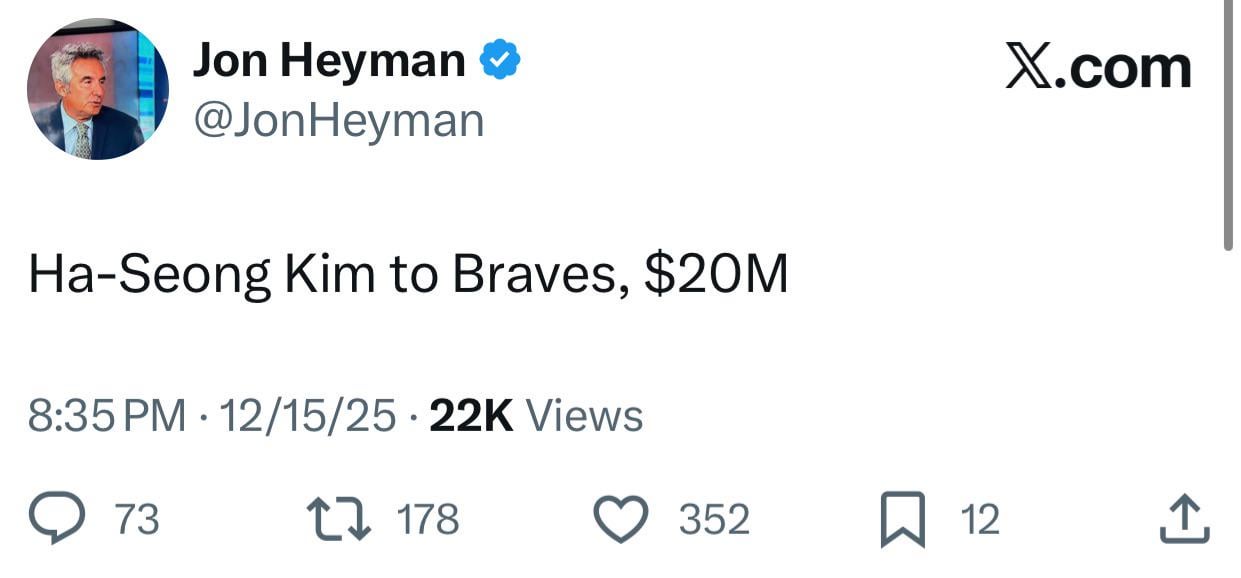The image size is (1241, 578).
Task: Click the Views label next to 22K
Action: [x=588, y=412]
